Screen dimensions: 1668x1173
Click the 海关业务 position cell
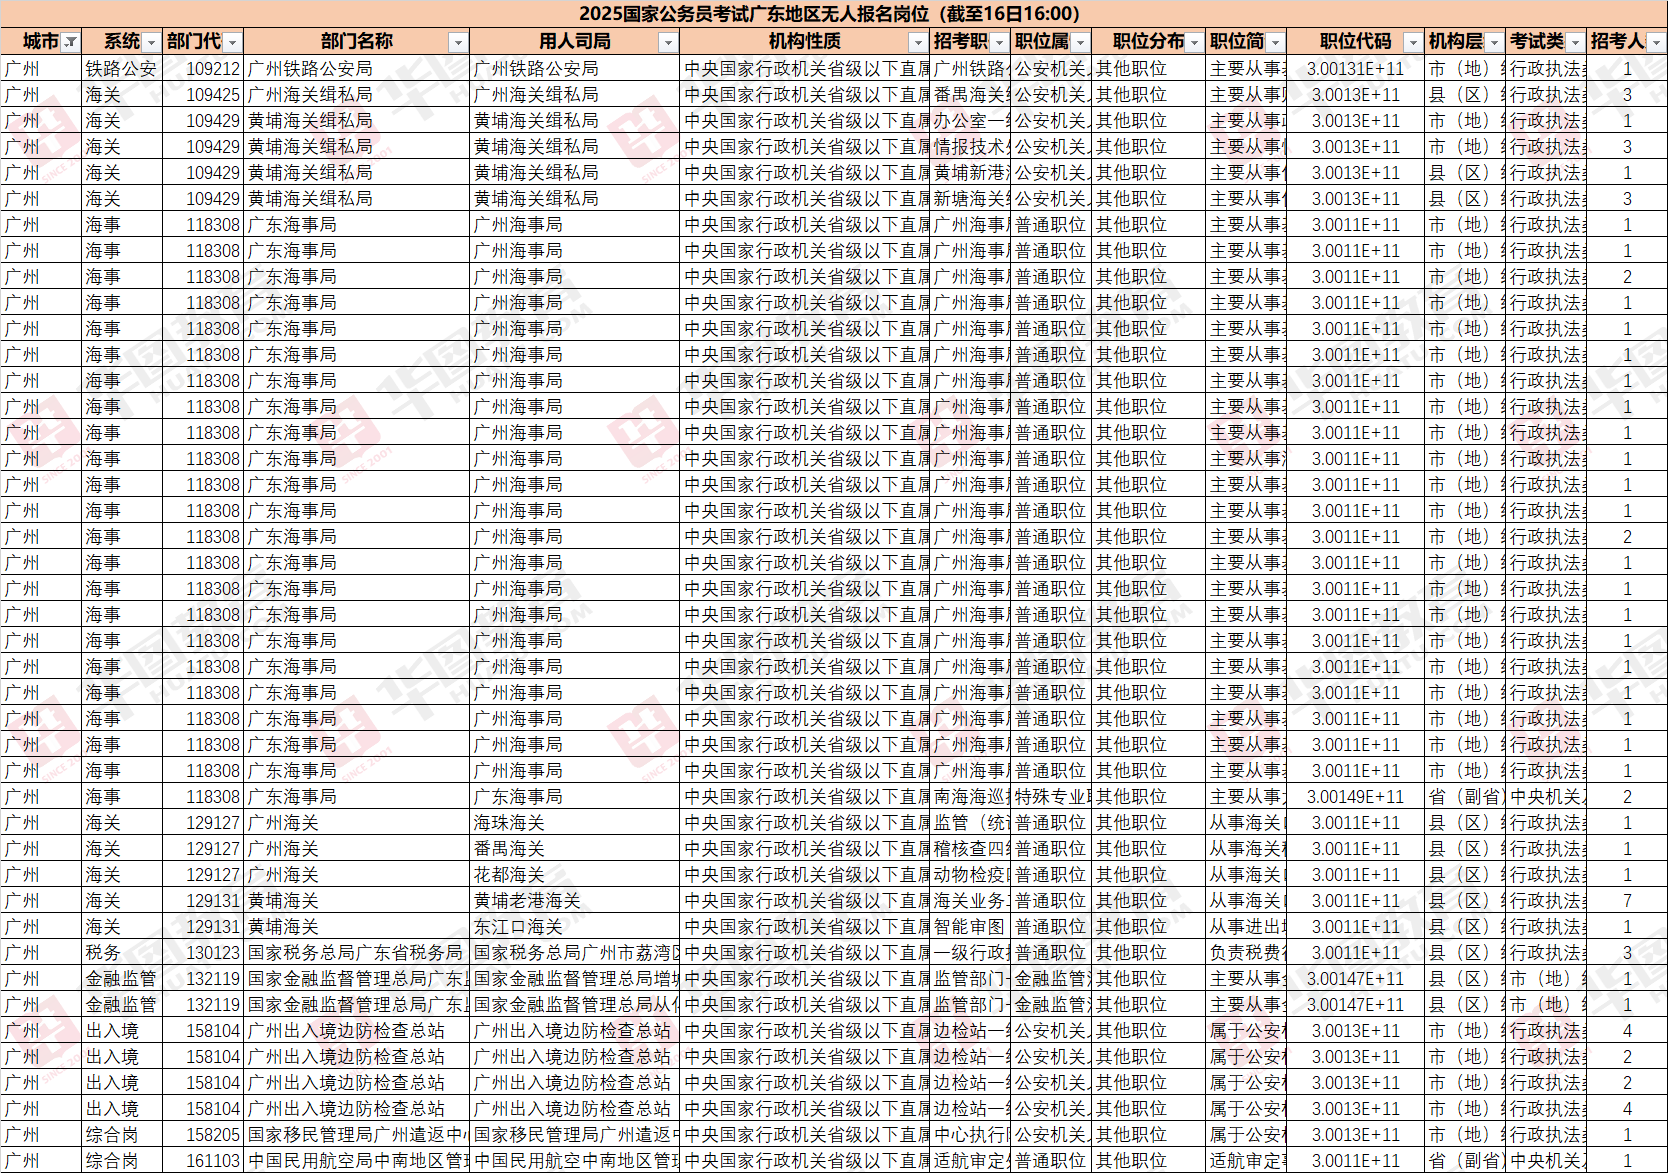pyautogui.click(x=971, y=901)
